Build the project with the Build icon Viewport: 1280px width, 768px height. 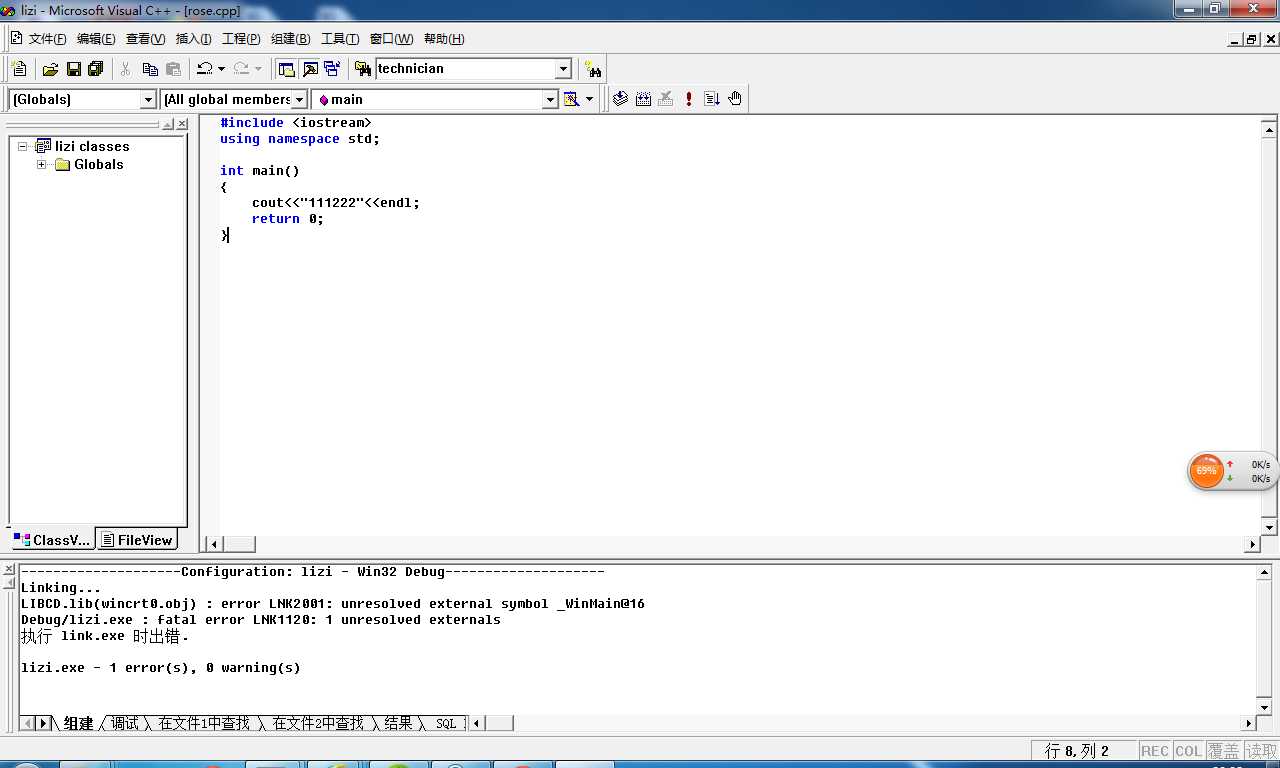coord(643,99)
